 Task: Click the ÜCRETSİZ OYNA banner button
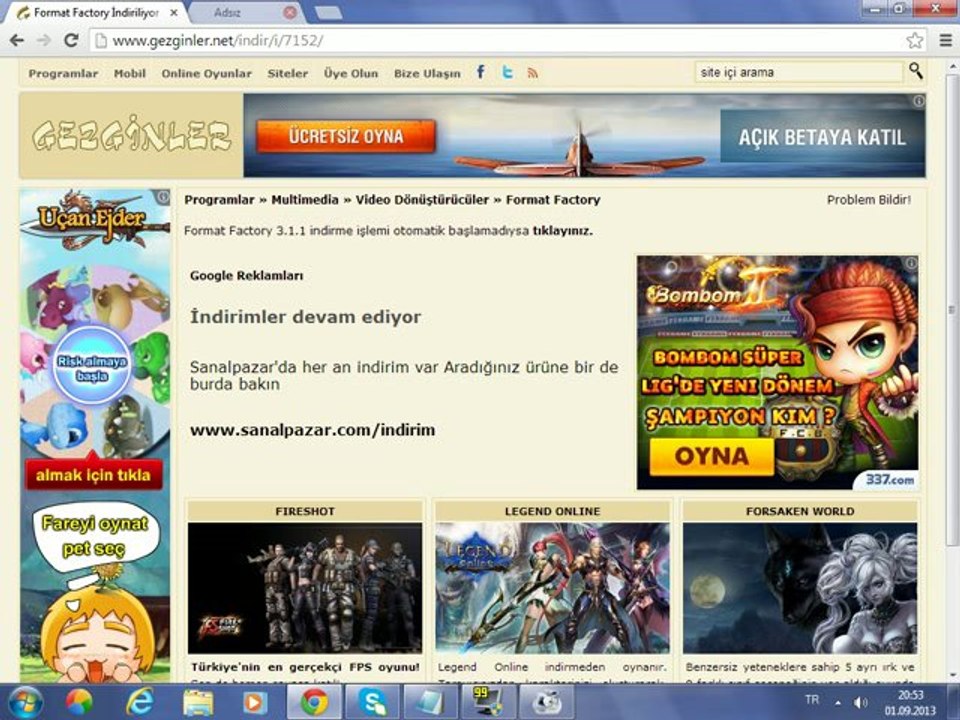pyautogui.click(x=346, y=136)
